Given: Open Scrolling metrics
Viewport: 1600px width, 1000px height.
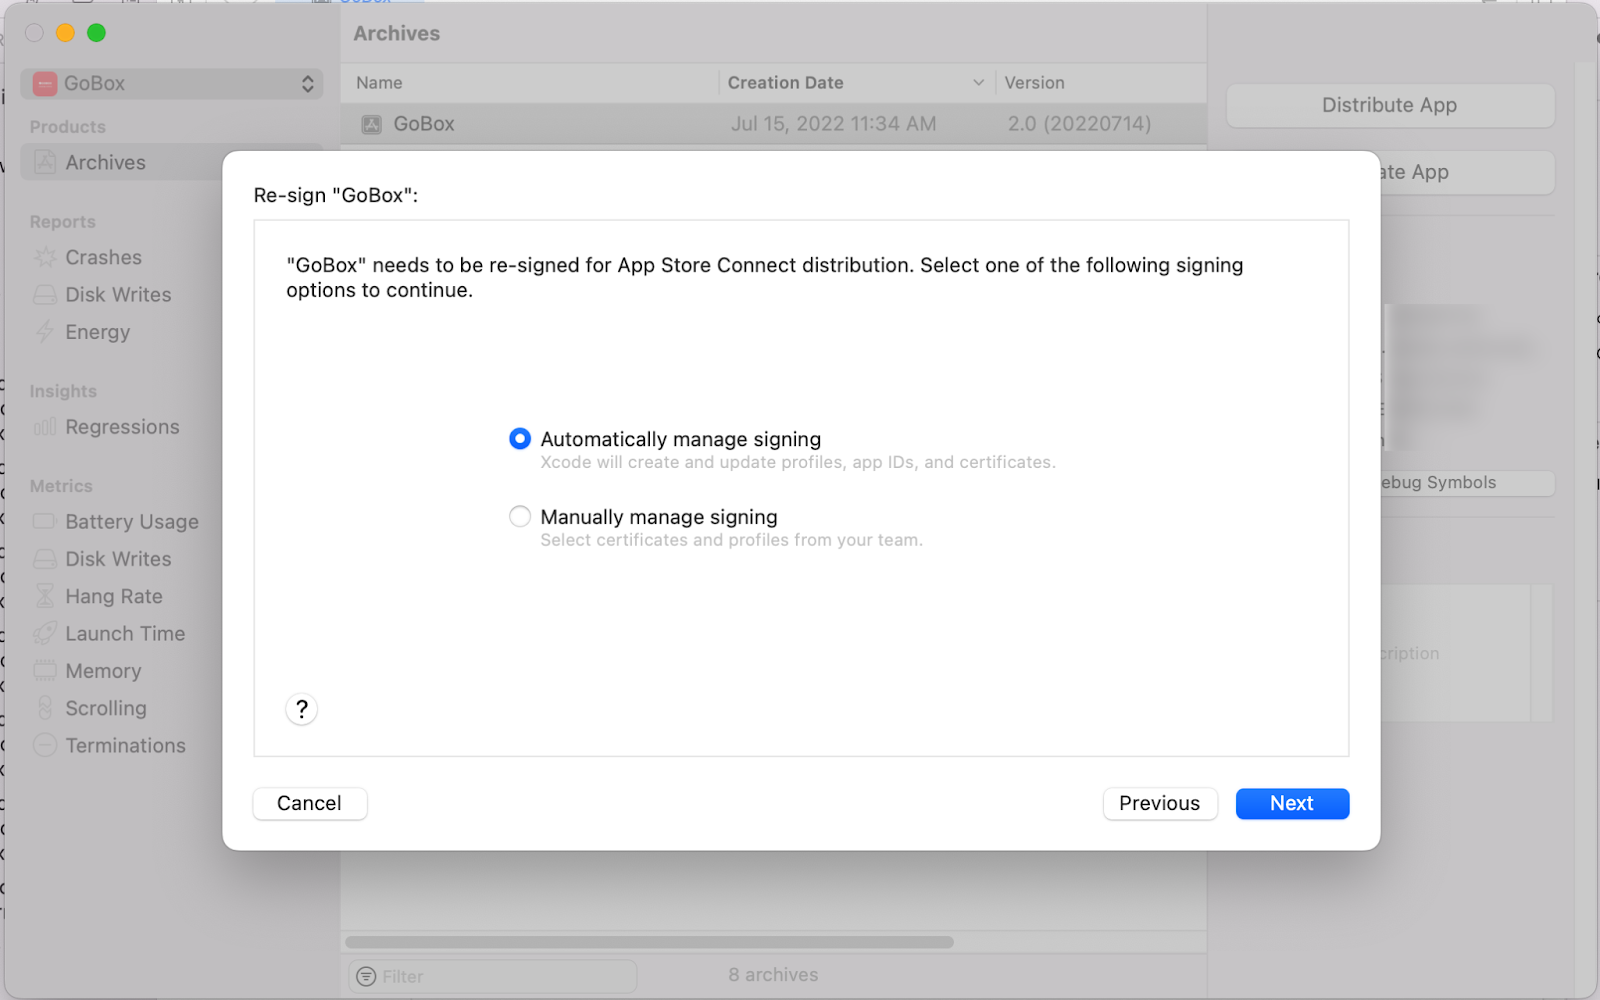Looking at the screenshot, I should coord(106,708).
